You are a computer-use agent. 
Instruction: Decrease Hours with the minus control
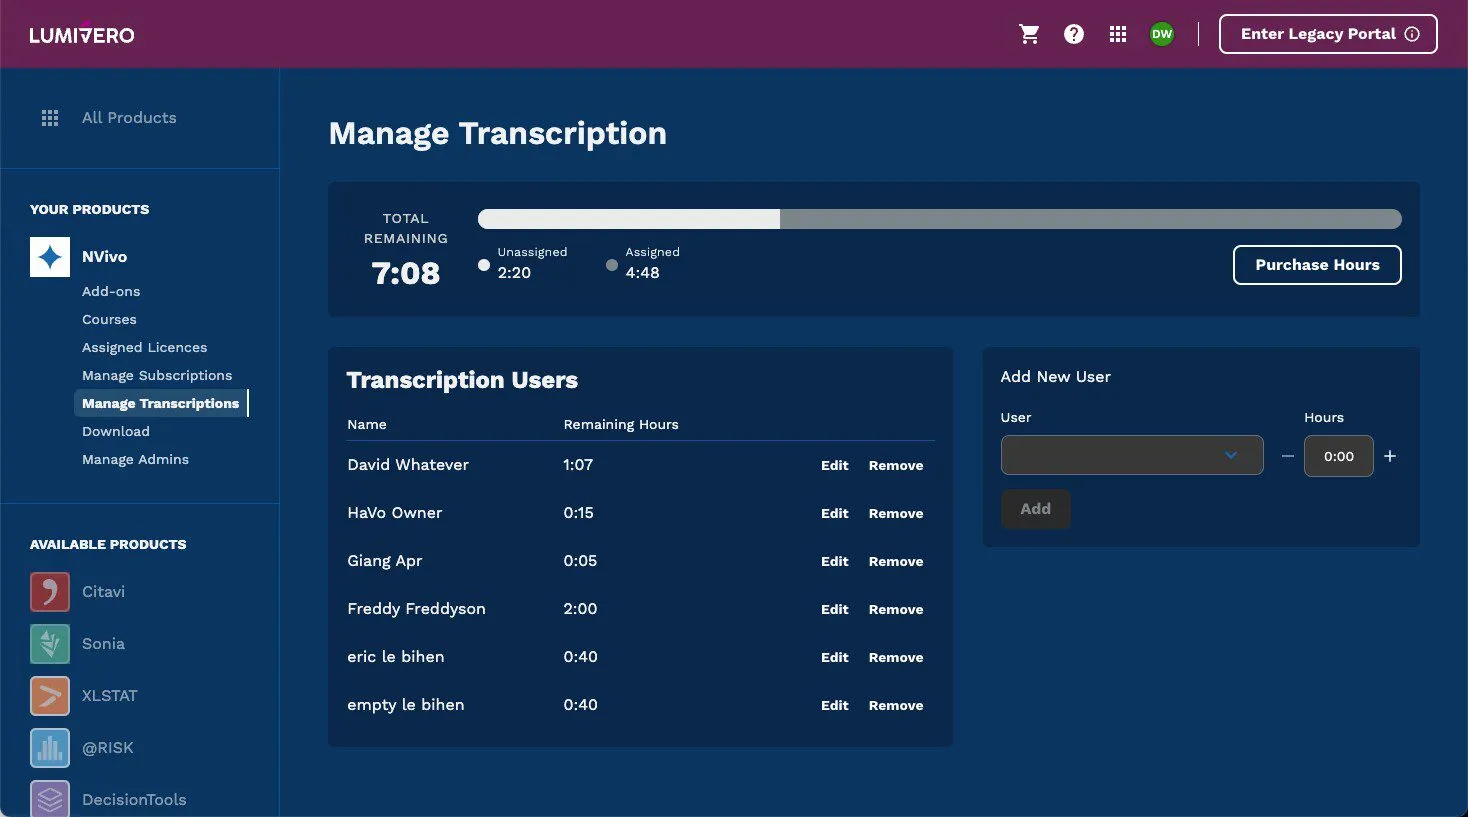(1287, 455)
